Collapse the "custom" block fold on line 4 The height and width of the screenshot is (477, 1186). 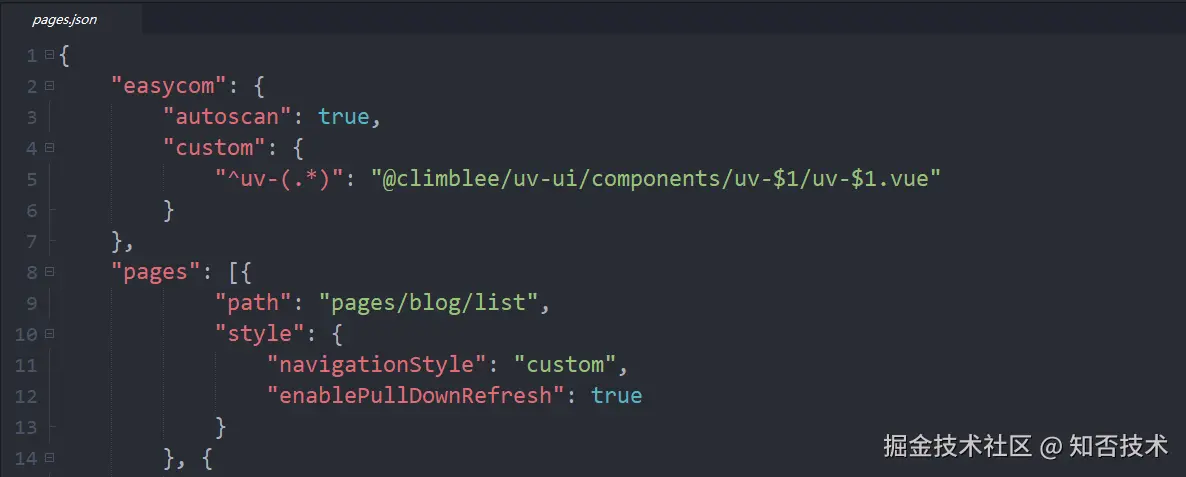pos(49,148)
